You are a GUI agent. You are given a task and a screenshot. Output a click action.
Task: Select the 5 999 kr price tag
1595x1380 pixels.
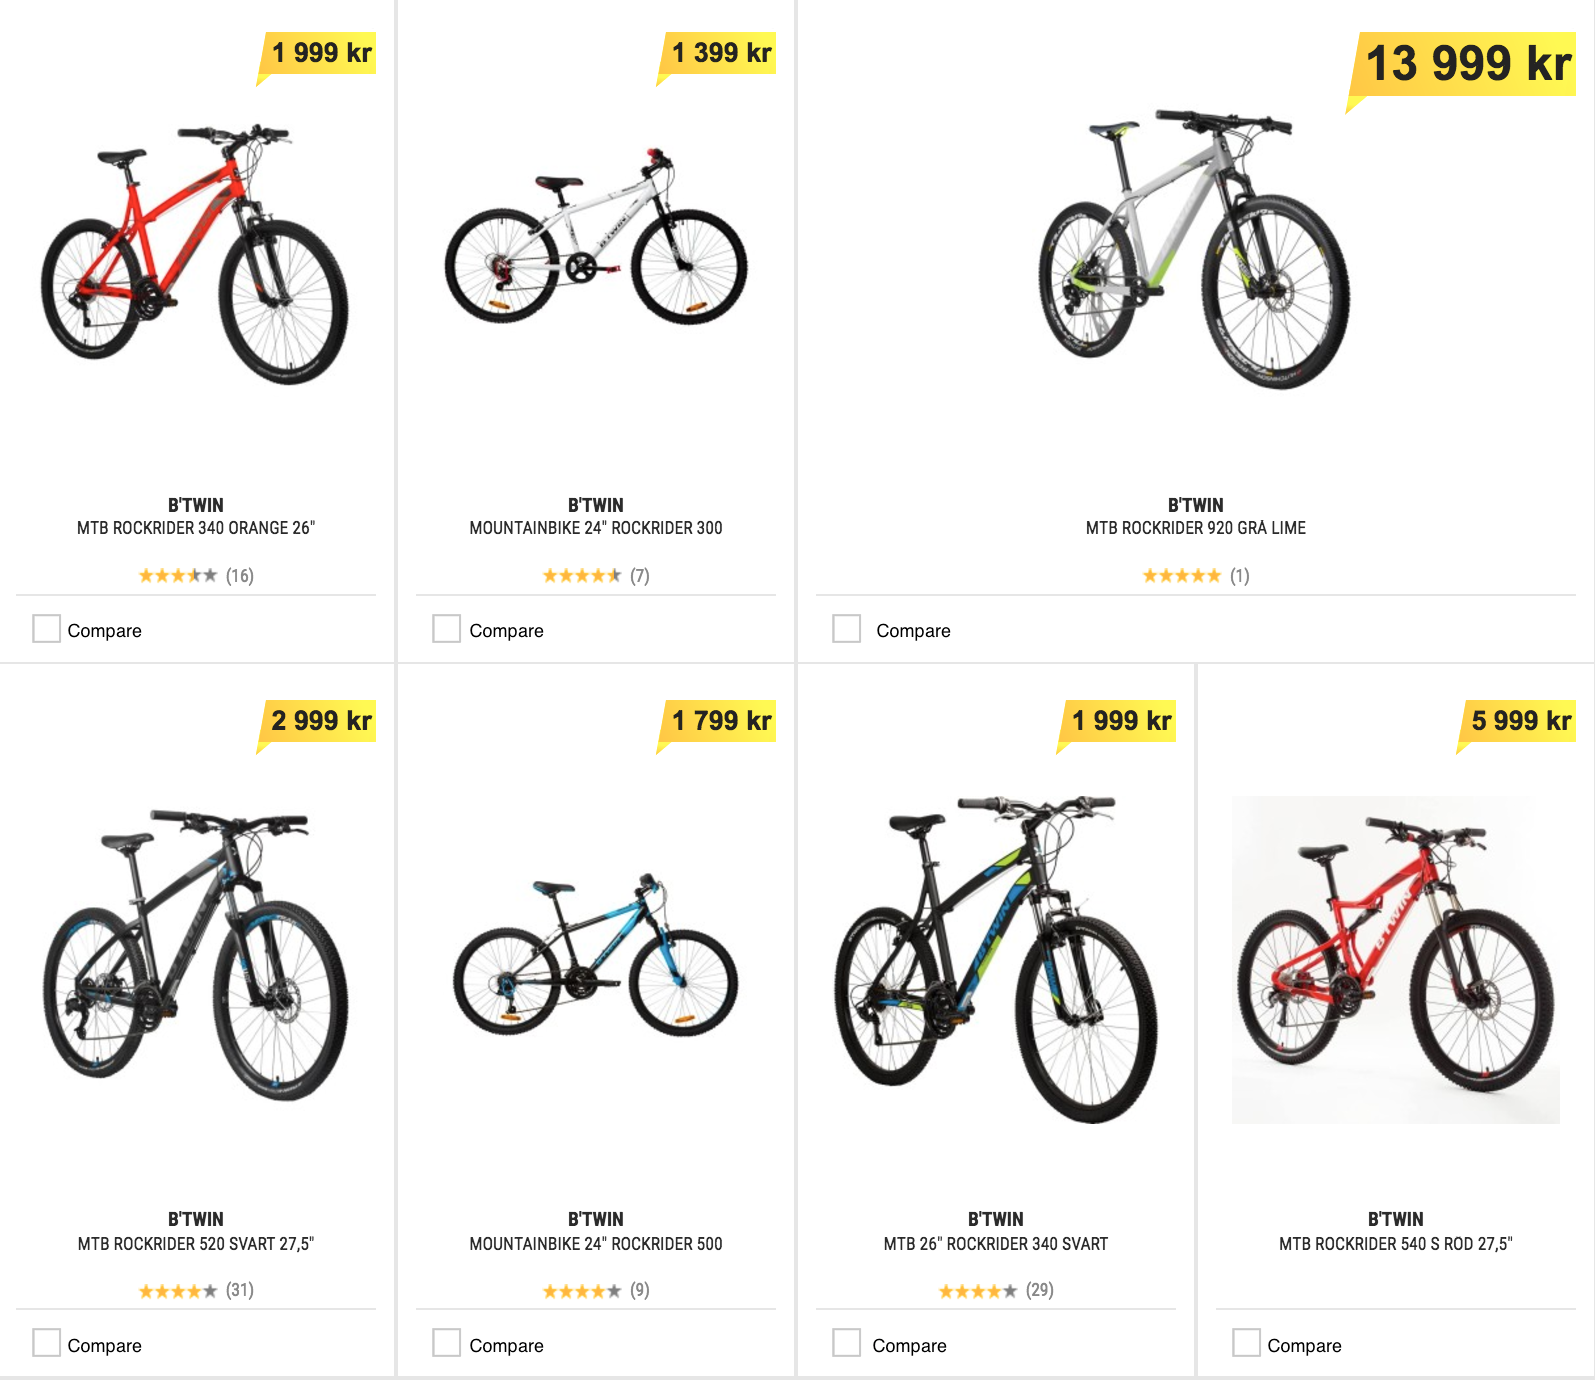(x=1516, y=721)
